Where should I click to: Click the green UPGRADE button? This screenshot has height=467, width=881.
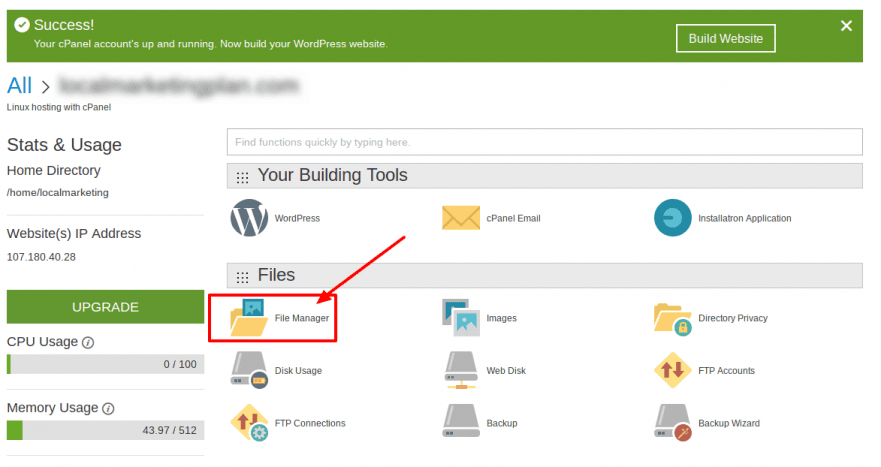click(105, 307)
